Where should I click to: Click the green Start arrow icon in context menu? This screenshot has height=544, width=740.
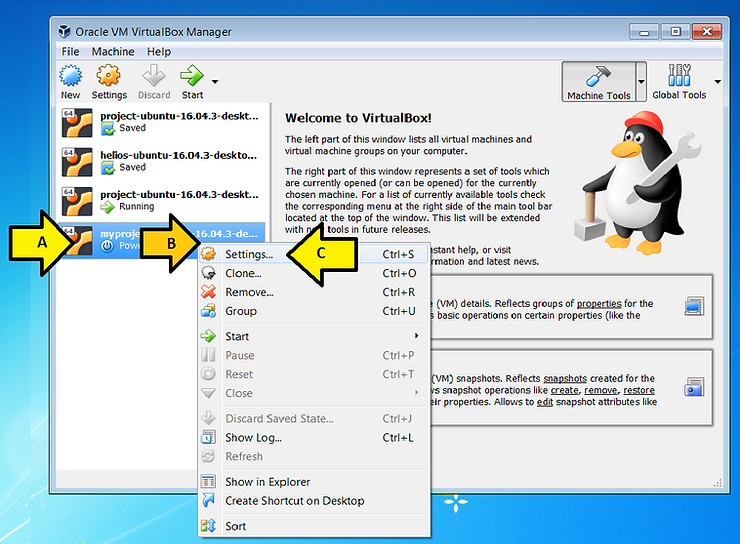[x=209, y=336]
